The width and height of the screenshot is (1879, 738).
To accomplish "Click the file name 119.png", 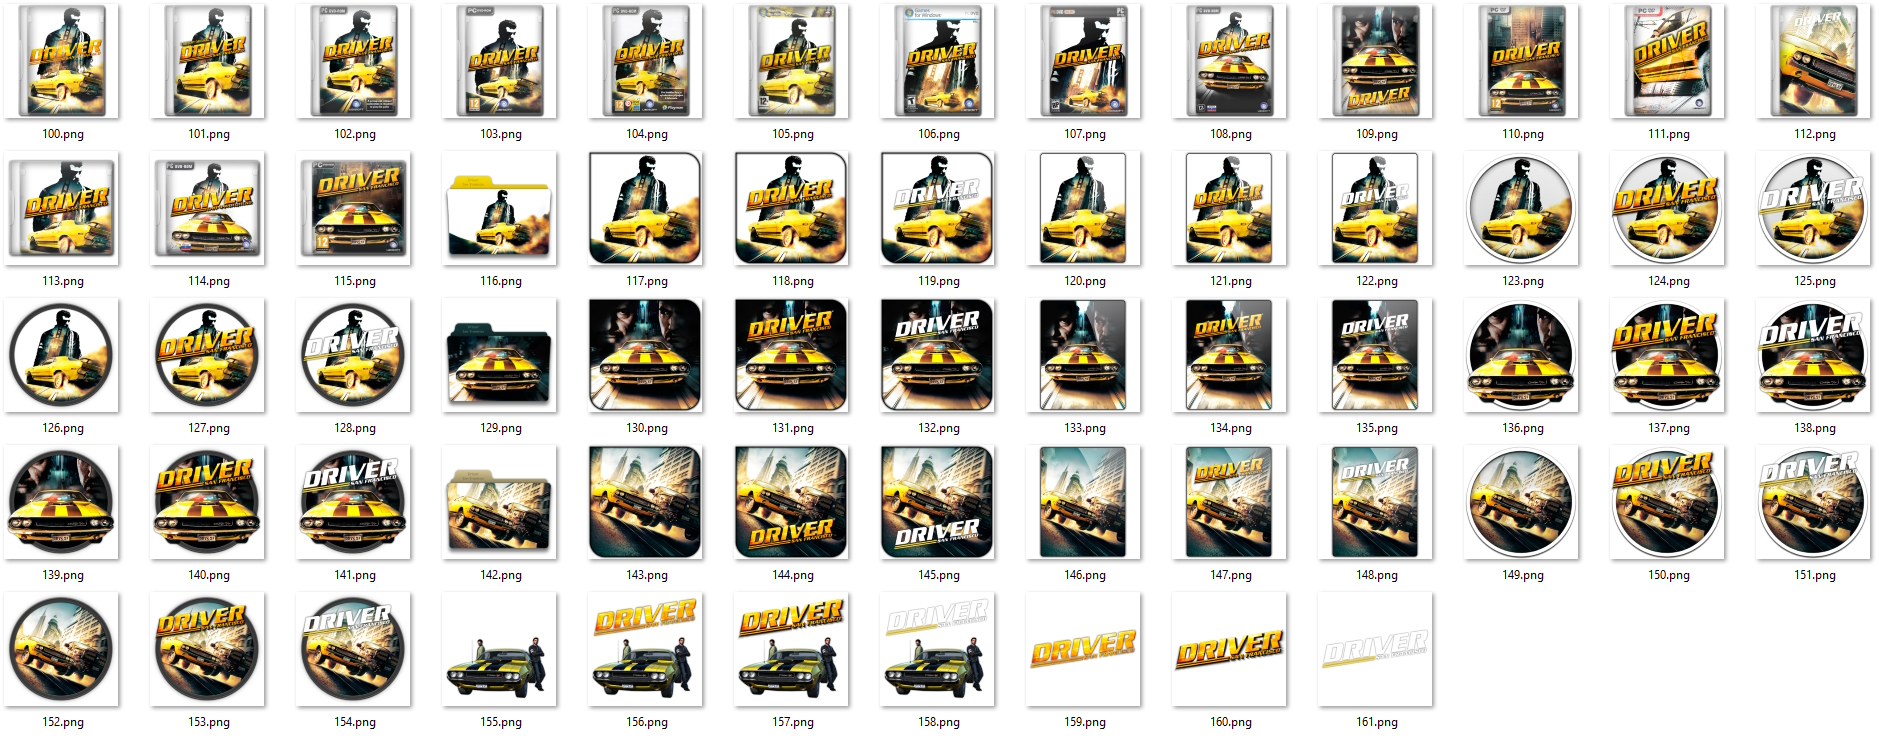I will pyautogui.click(x=939, y=281).
